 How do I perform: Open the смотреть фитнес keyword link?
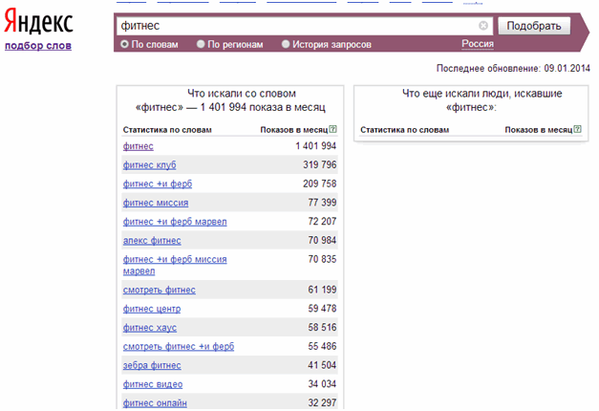tap(159, 290)
